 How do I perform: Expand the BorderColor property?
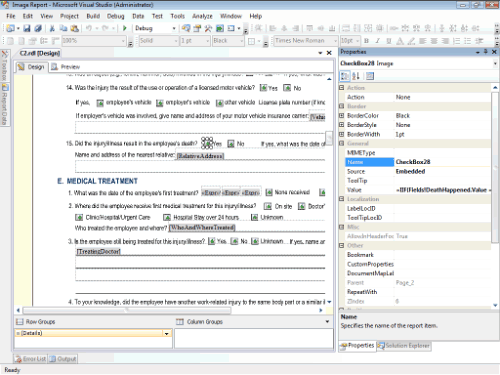[341, 115]
